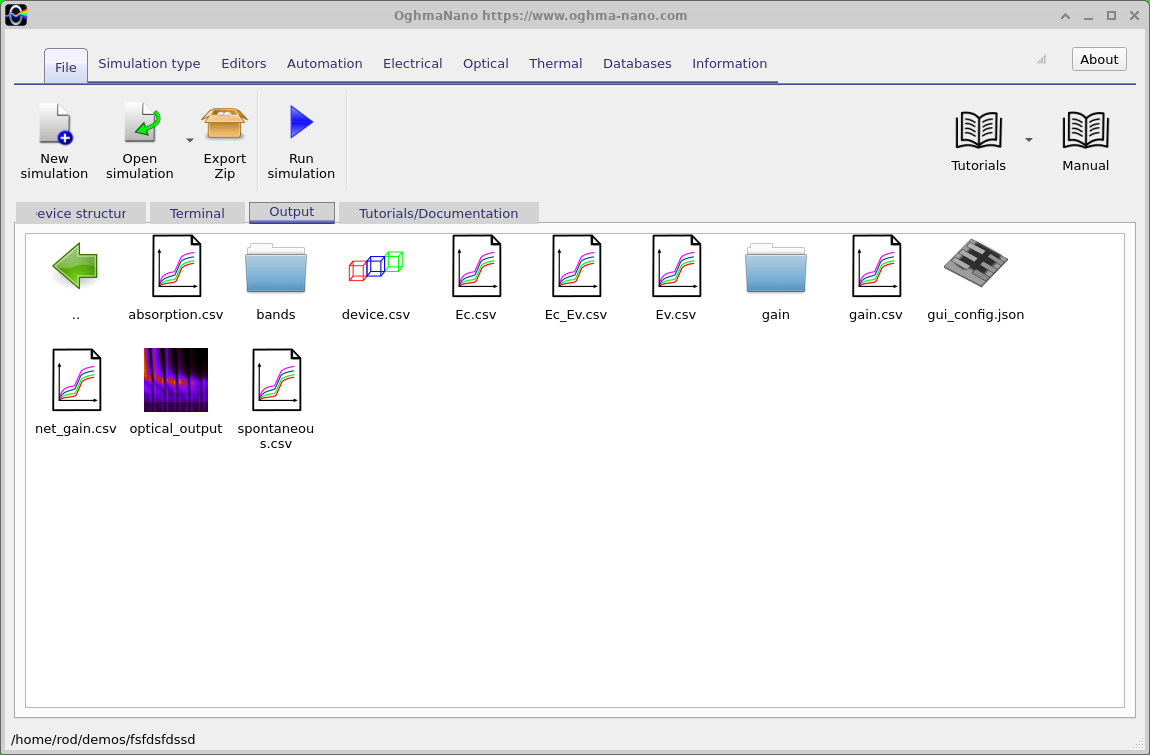
Task: Click the net_gain.csv file name label
Action: coord(76,428)
